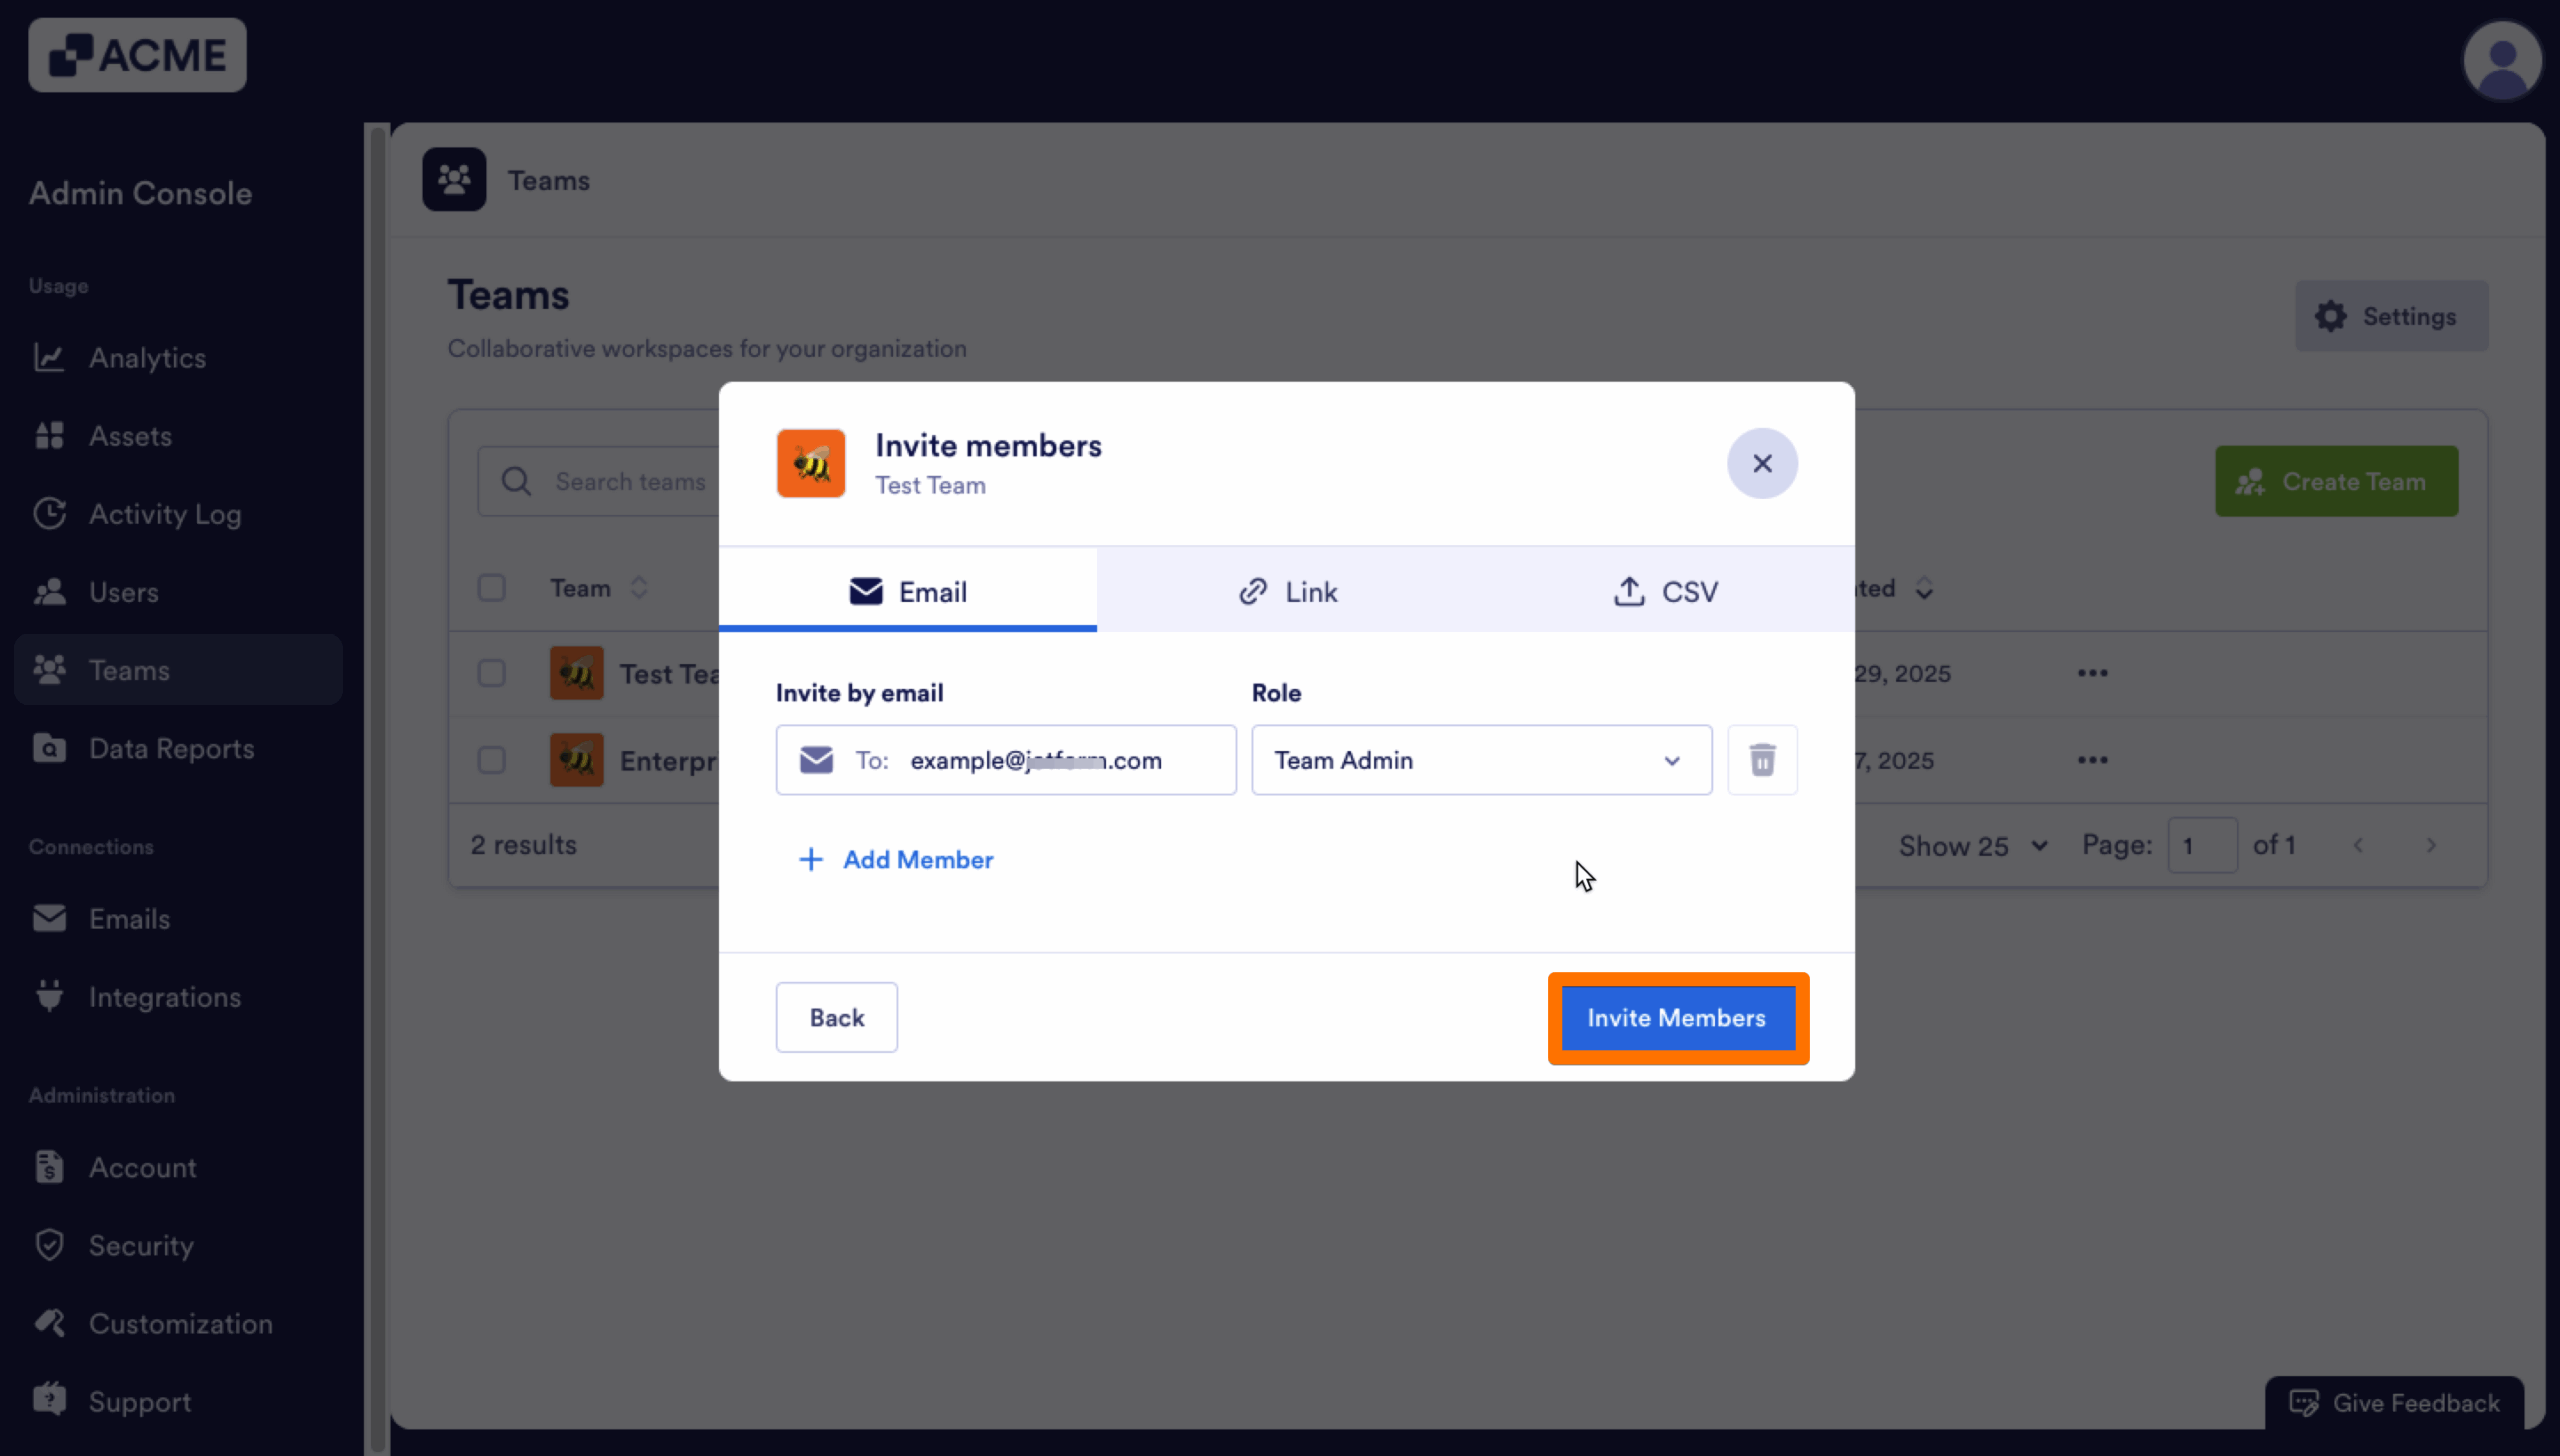Viewport: 2560px width, 1456px height.
Task: Open the Activity Log
Action: (165, 513)
